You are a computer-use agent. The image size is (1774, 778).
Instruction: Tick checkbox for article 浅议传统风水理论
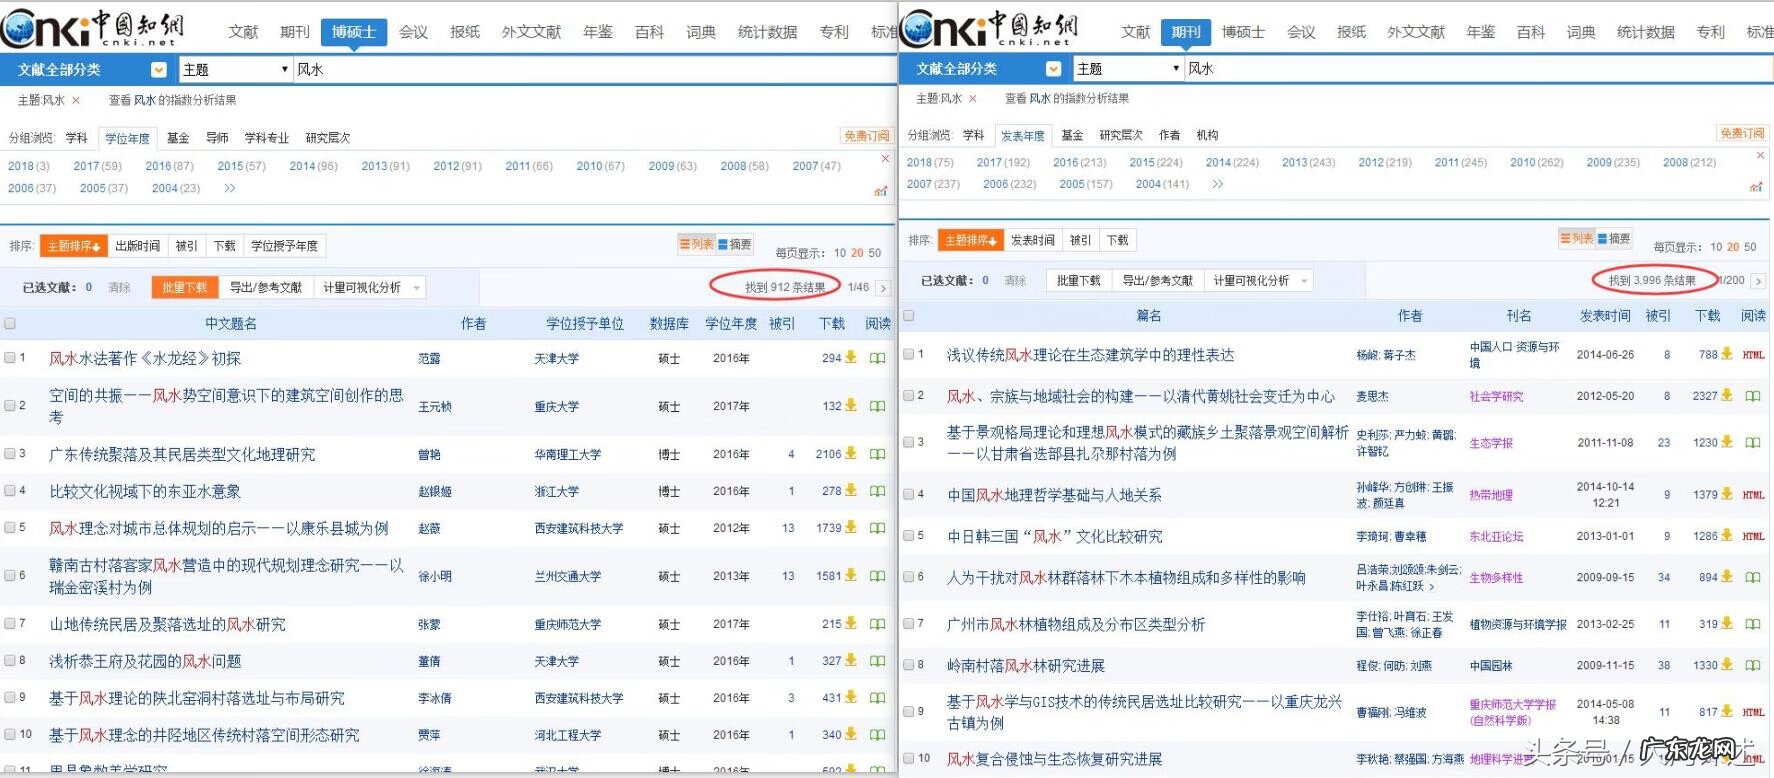pyautogui.click(x=909, y=354)
